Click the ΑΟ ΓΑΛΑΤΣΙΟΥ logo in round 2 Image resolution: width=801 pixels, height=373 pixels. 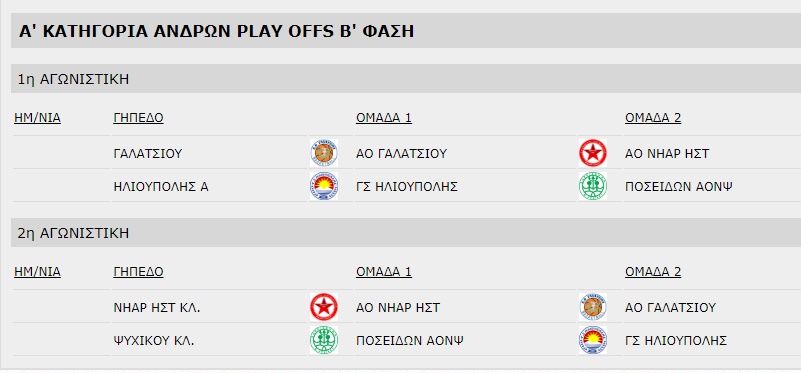(593, 307)
